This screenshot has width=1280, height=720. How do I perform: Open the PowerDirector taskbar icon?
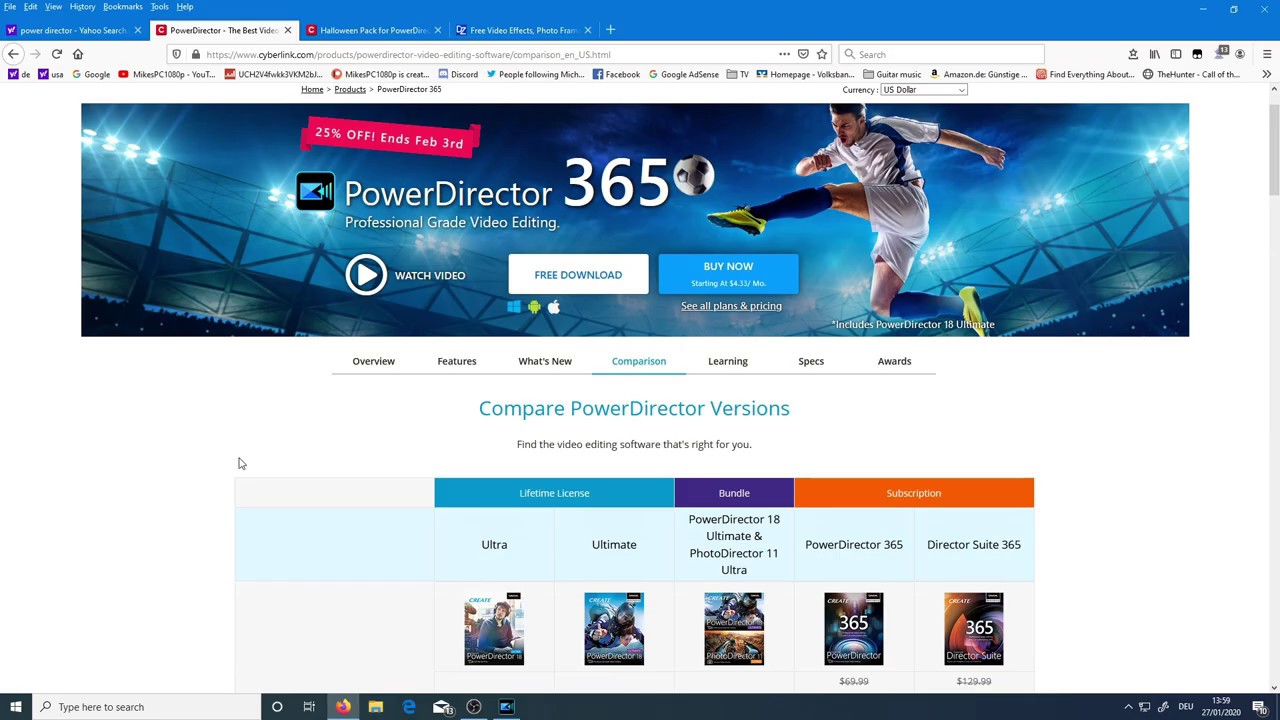pos(507,707)
